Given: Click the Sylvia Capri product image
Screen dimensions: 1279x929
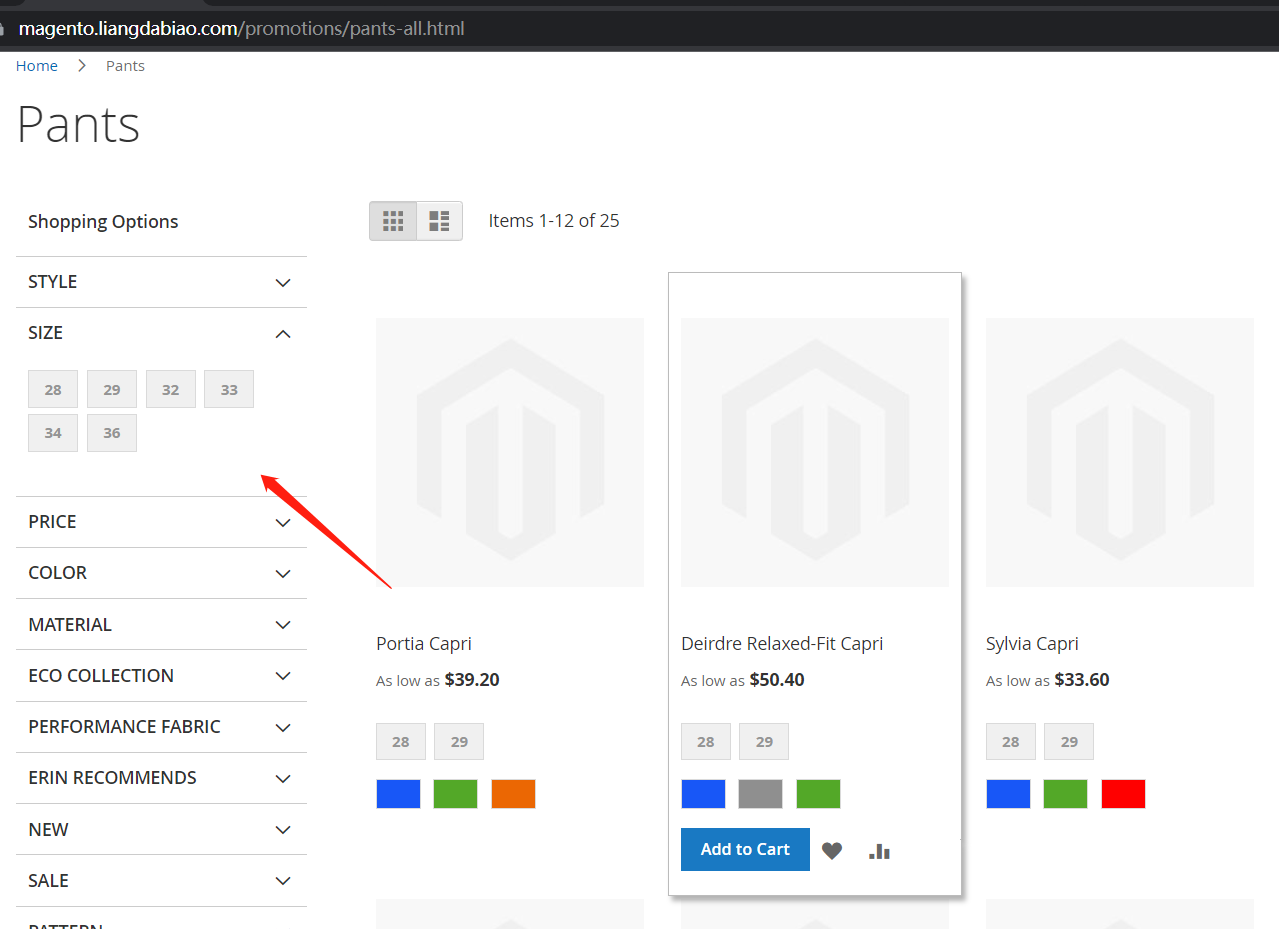Looking at the screenshot, I should [x=1120, y=452].
